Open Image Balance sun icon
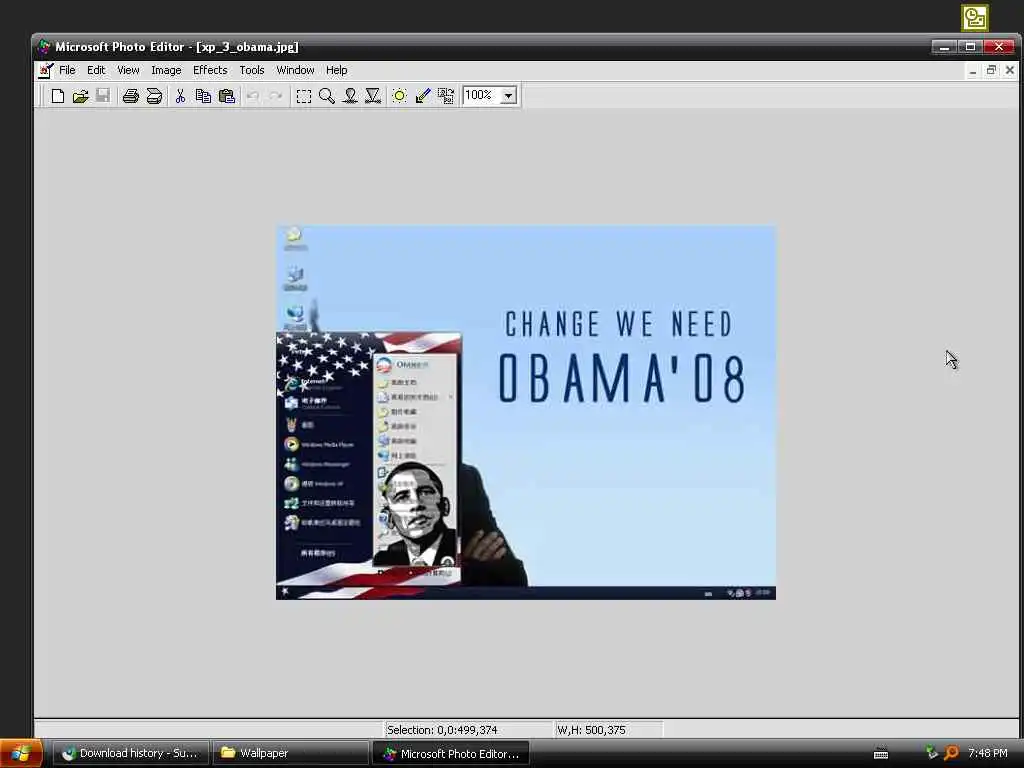 tap(399, 96)
